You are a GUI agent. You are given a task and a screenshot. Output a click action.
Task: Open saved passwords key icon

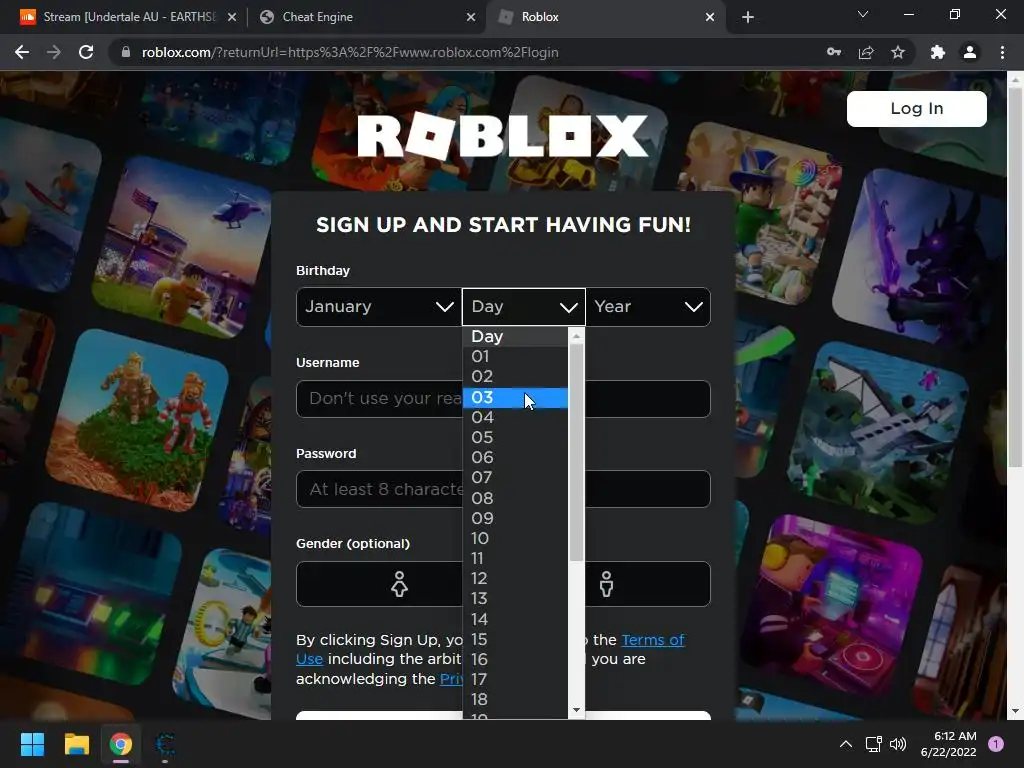tap(833, 52)
